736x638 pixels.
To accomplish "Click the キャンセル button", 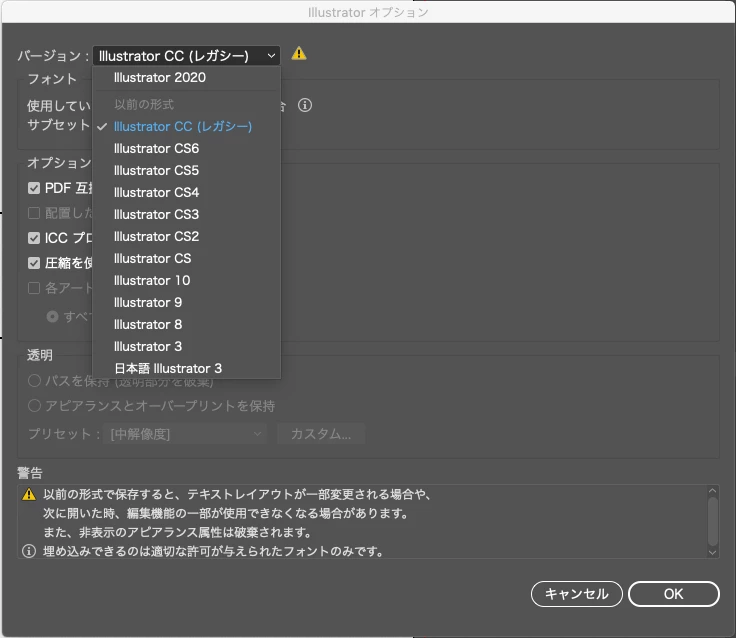I will 576,594.
